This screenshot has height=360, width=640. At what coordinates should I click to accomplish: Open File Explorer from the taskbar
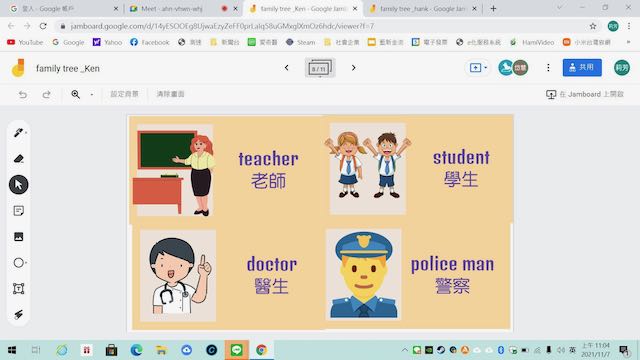pos(162,350)
